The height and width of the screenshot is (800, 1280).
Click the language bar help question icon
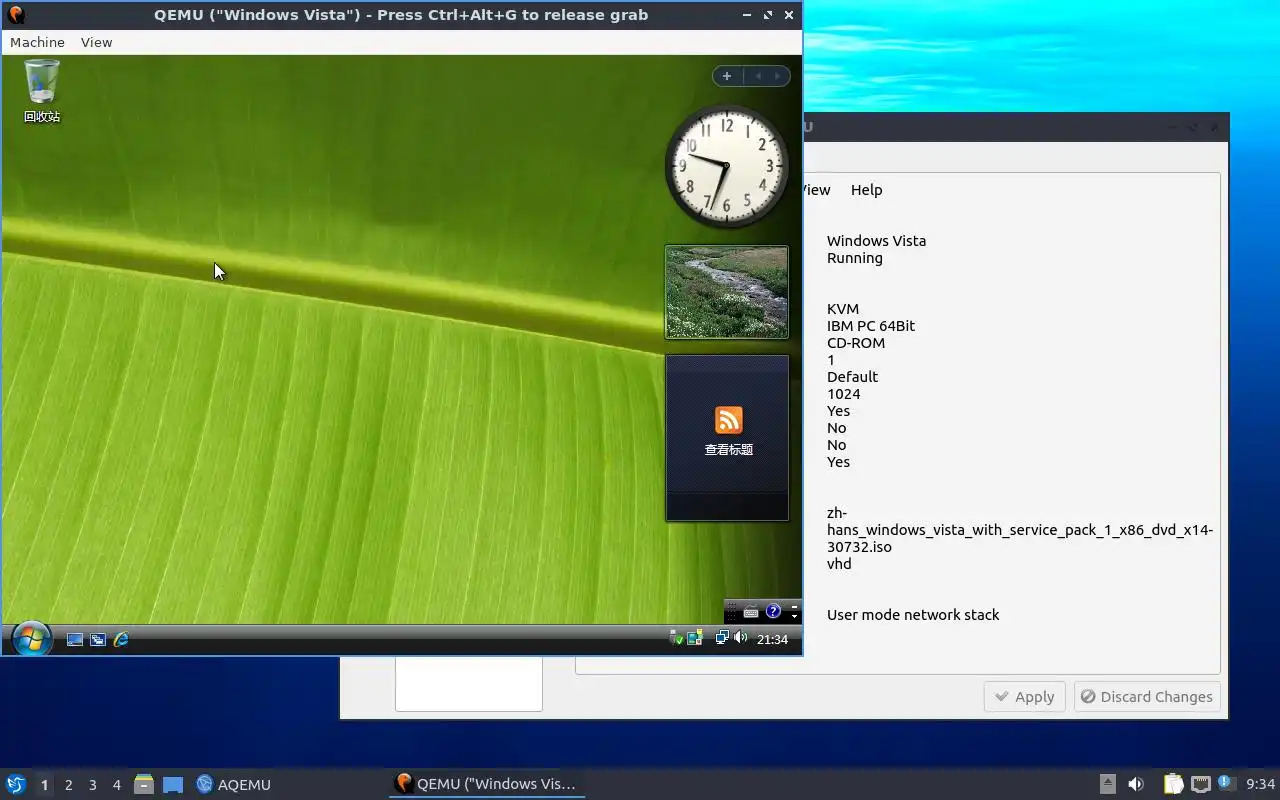coord(773,611)
